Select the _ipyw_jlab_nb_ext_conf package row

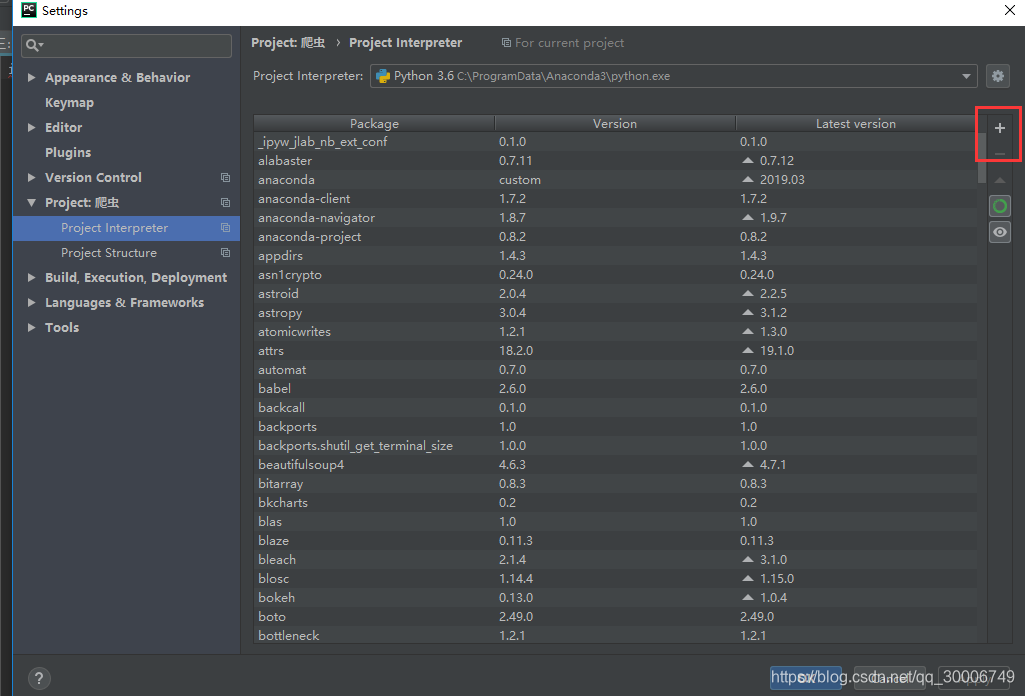tap(615, 142)
